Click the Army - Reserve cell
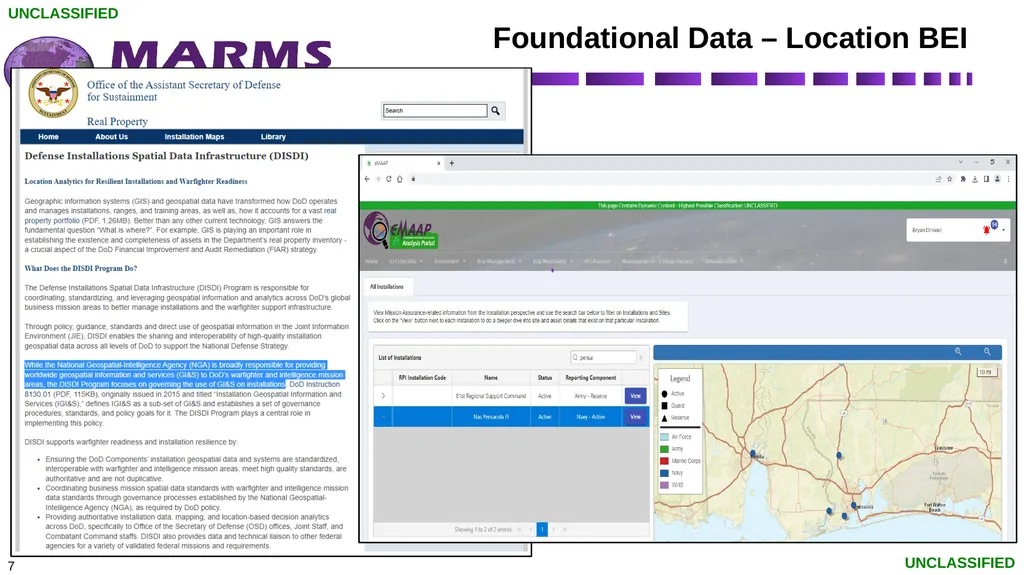 [x=590, y=396]
